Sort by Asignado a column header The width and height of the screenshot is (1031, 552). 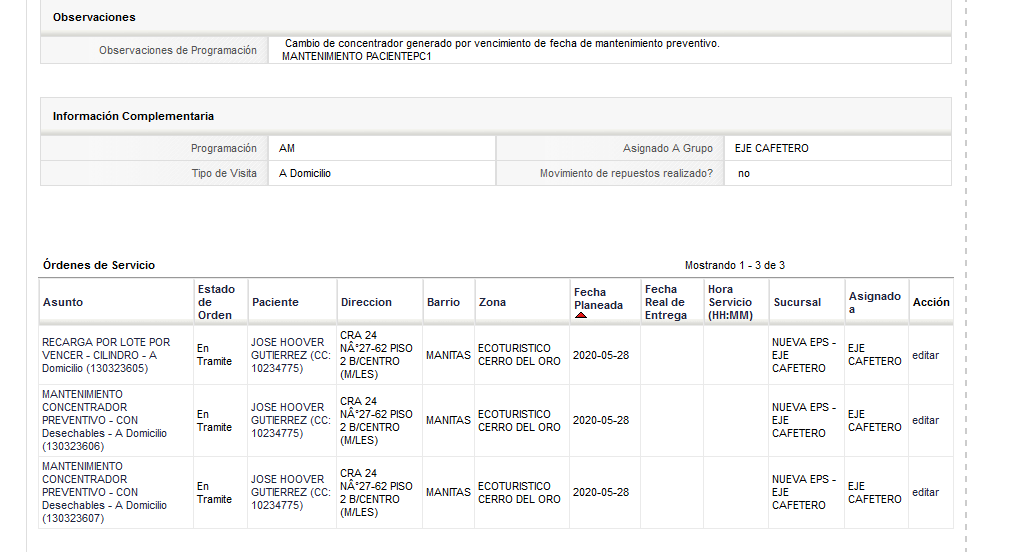click(x=875, y=302)
